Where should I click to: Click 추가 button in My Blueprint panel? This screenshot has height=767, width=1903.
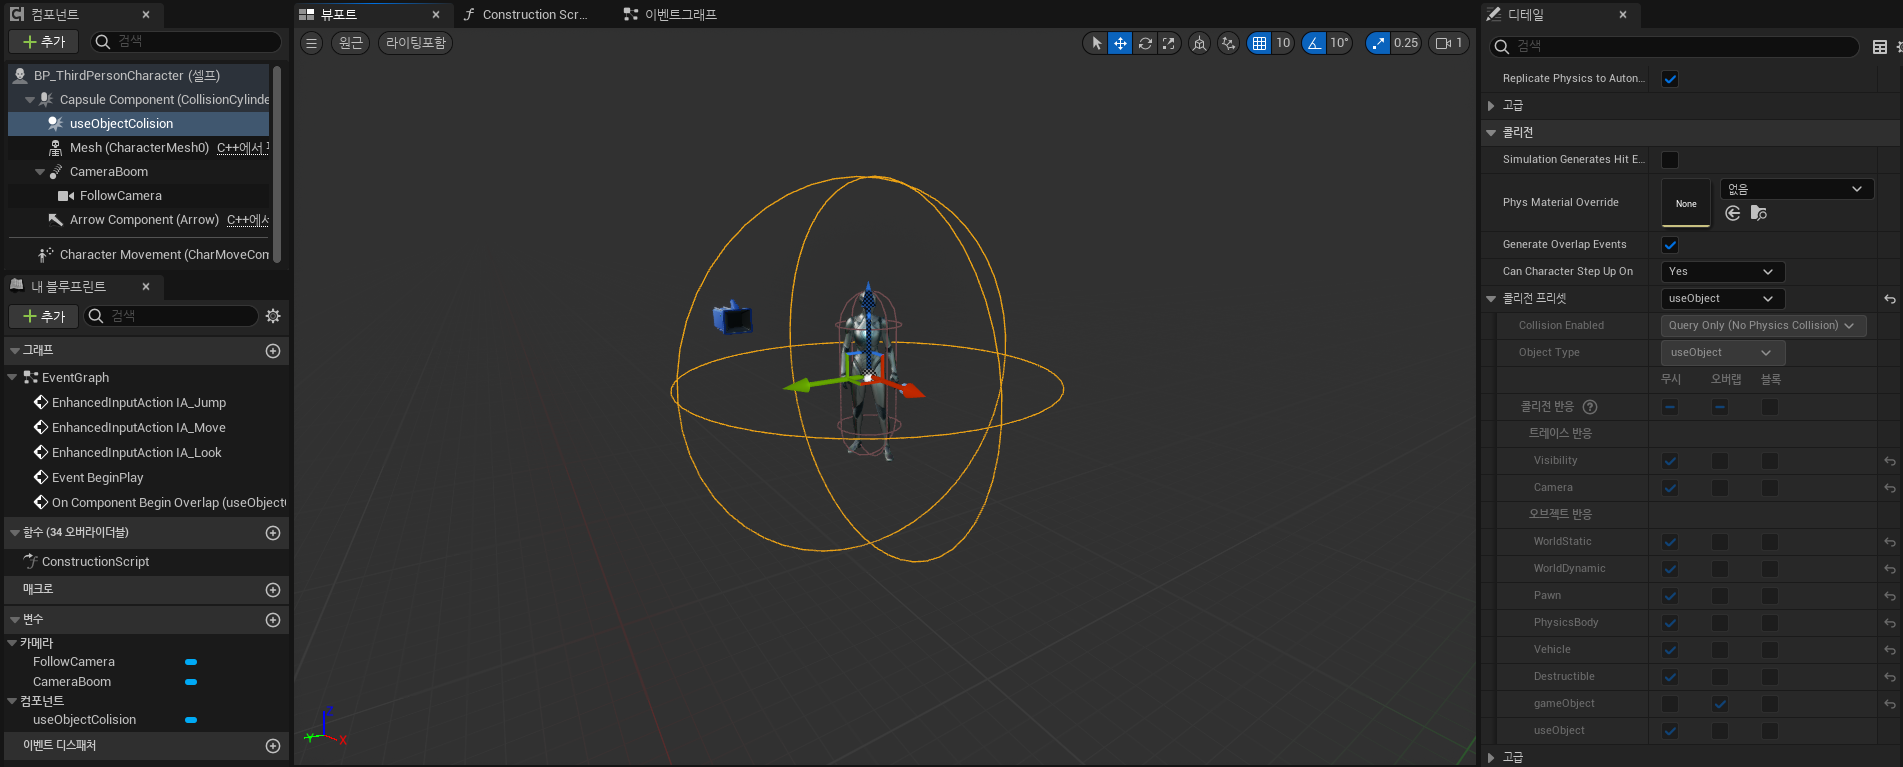click(44, 316)
